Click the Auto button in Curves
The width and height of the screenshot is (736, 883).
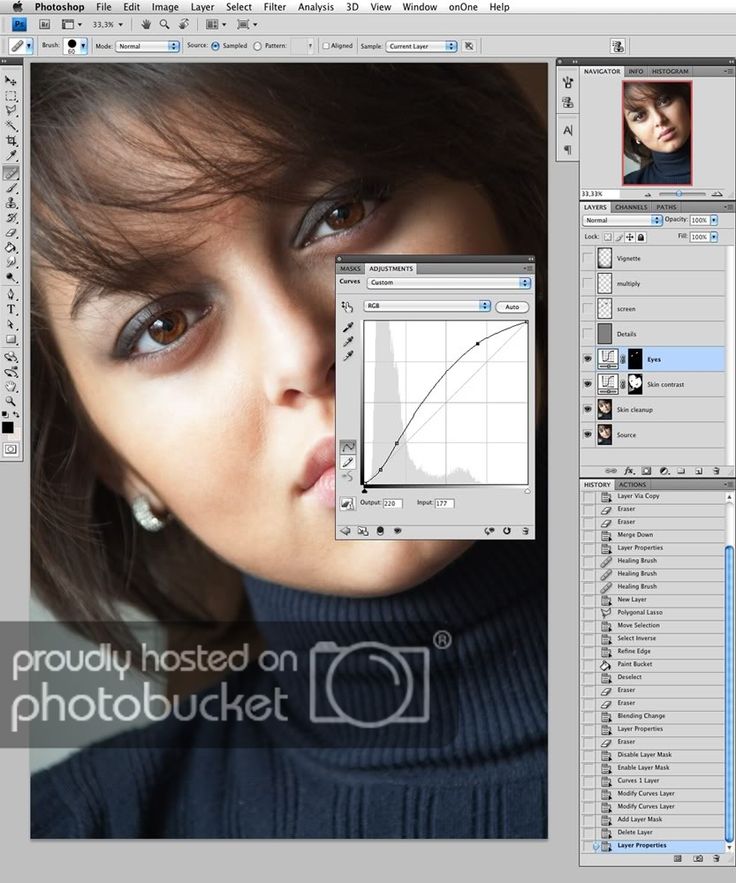point(512,307)
